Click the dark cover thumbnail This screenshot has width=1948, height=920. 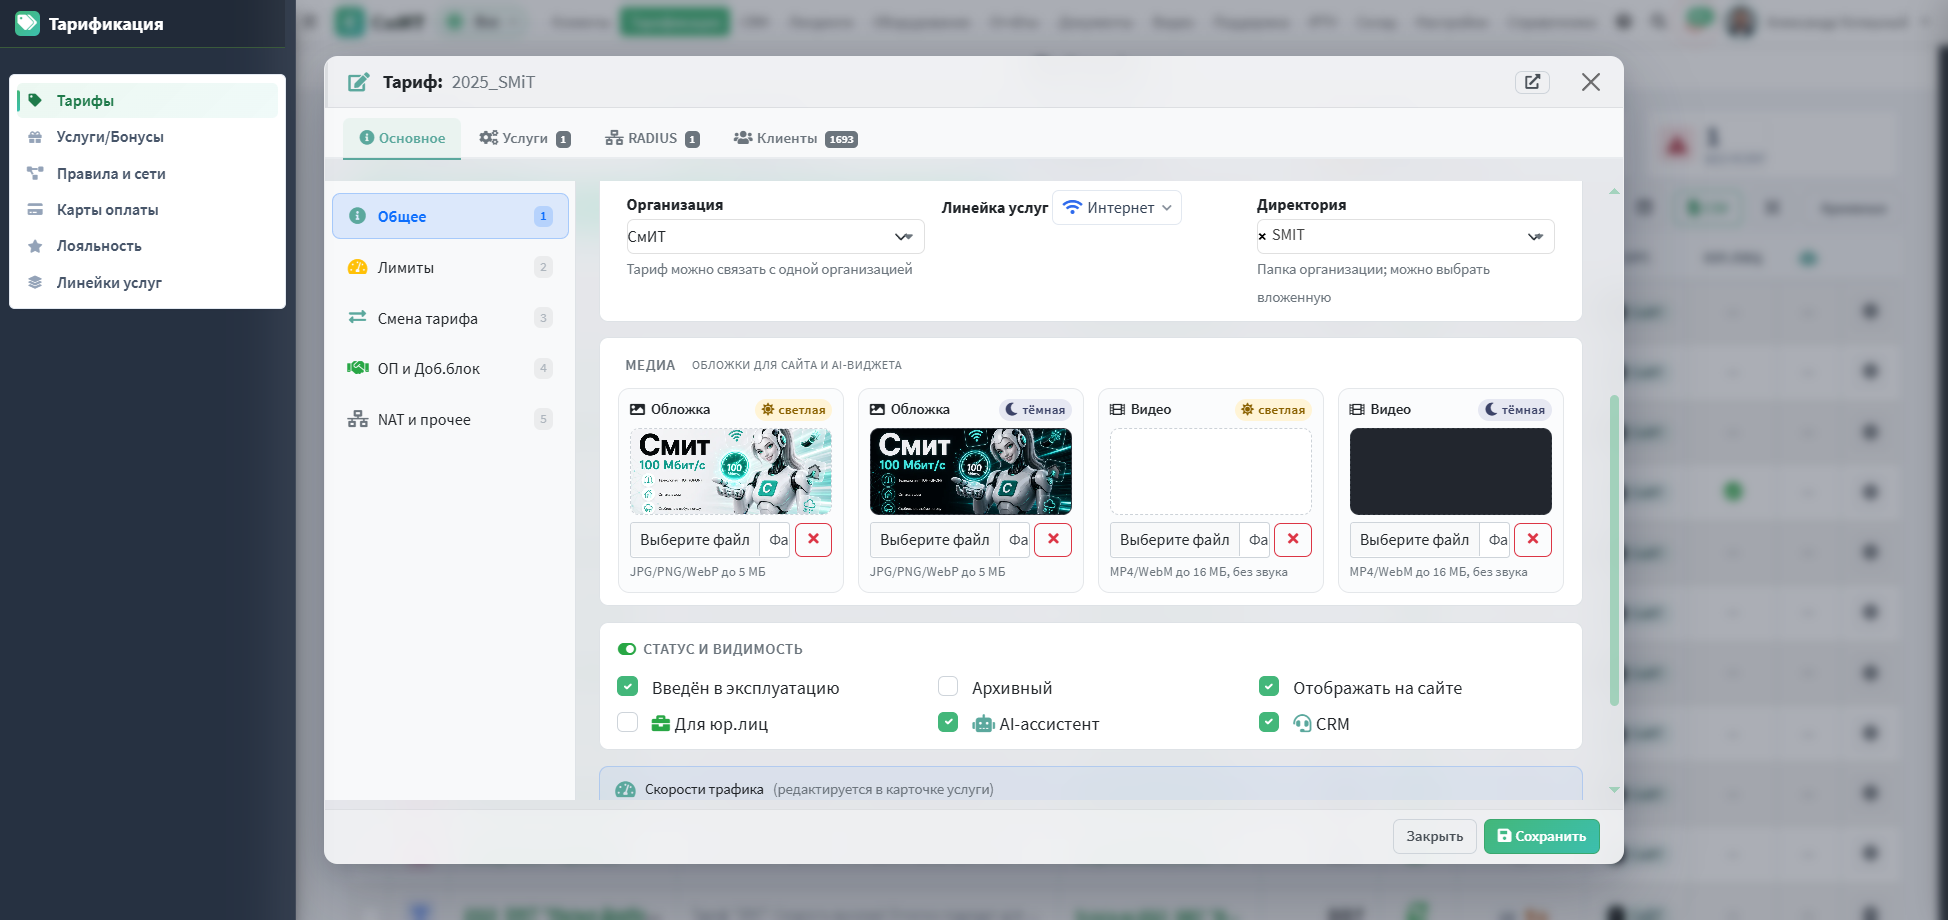pyautogui.click(x=971, y=472)
